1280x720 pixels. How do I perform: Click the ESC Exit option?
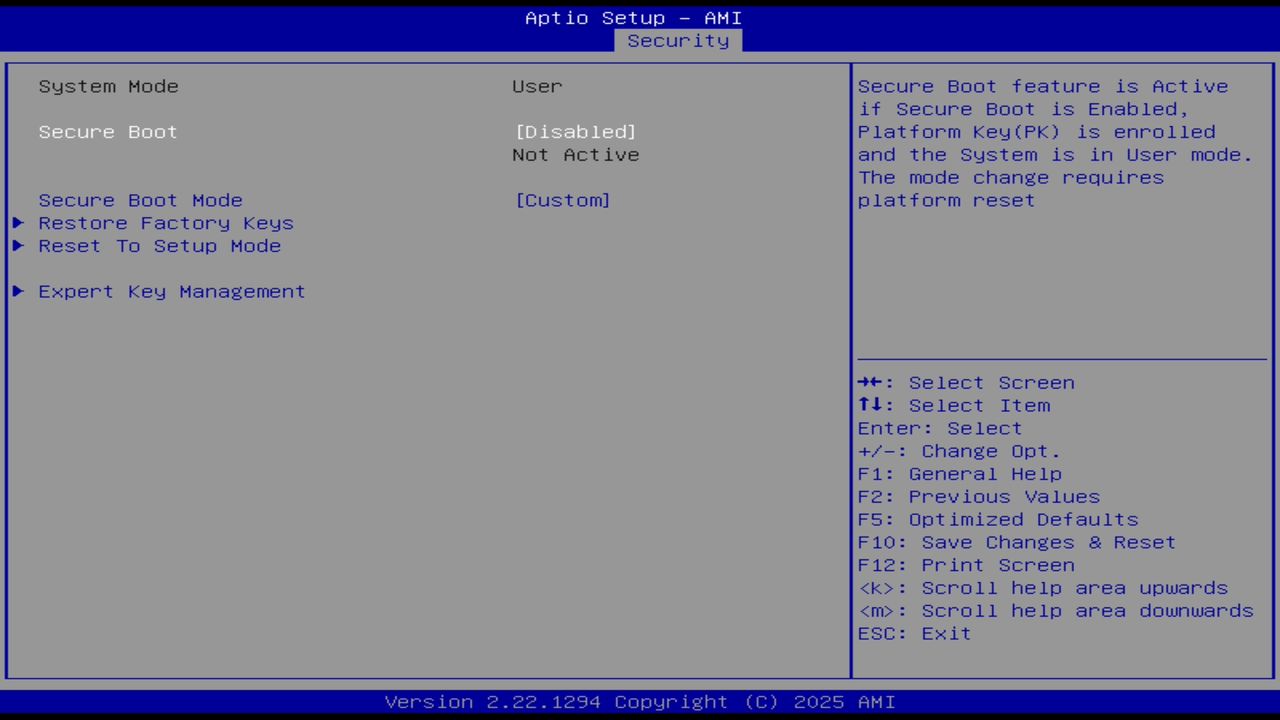(x=914, y=633)
